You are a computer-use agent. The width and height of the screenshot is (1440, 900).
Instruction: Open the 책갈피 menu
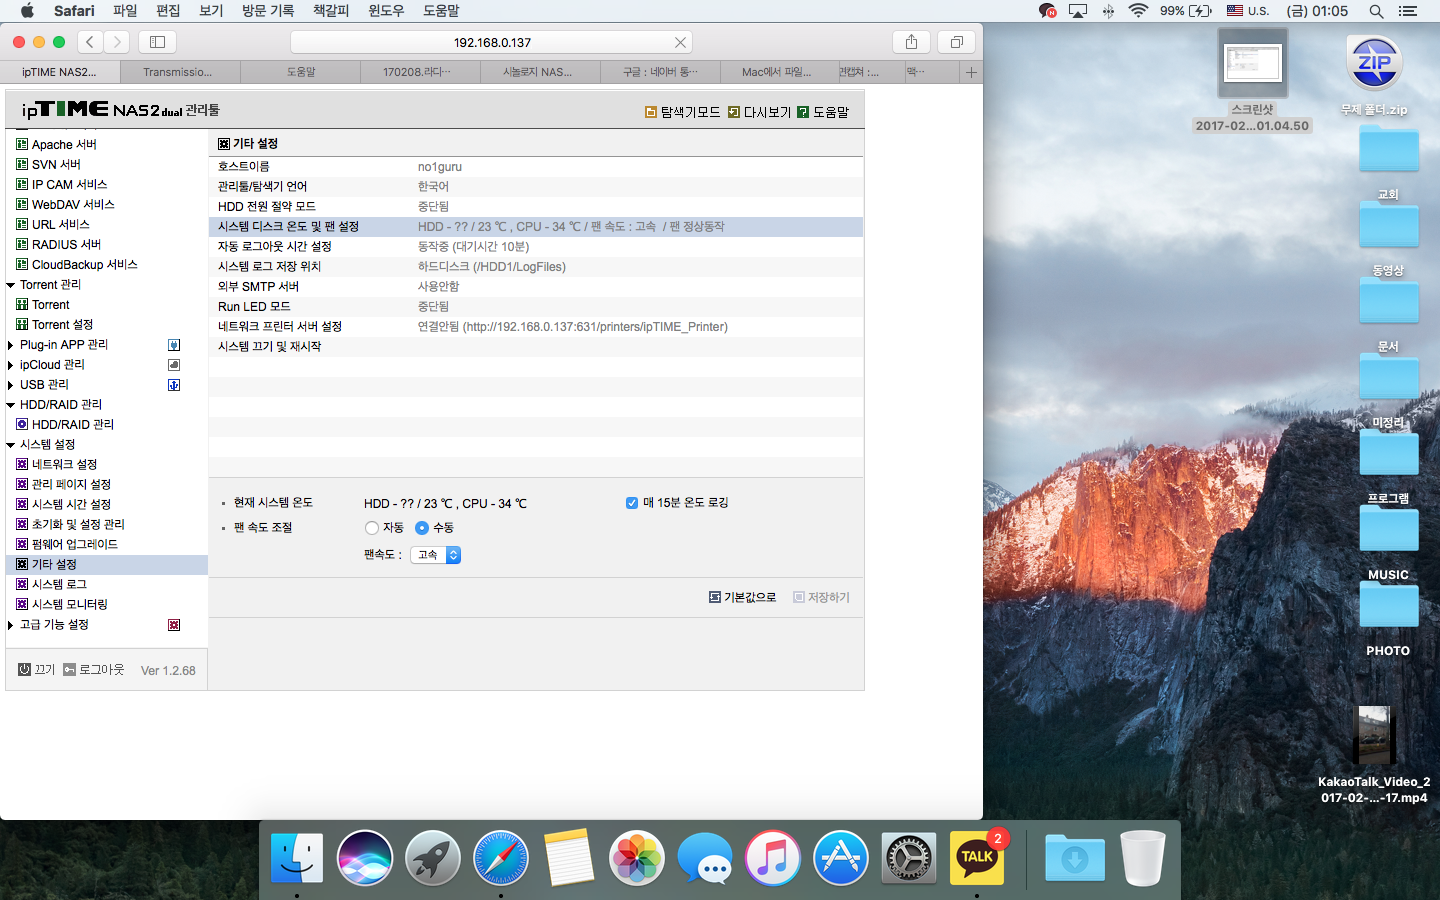[x=331, y=11]
